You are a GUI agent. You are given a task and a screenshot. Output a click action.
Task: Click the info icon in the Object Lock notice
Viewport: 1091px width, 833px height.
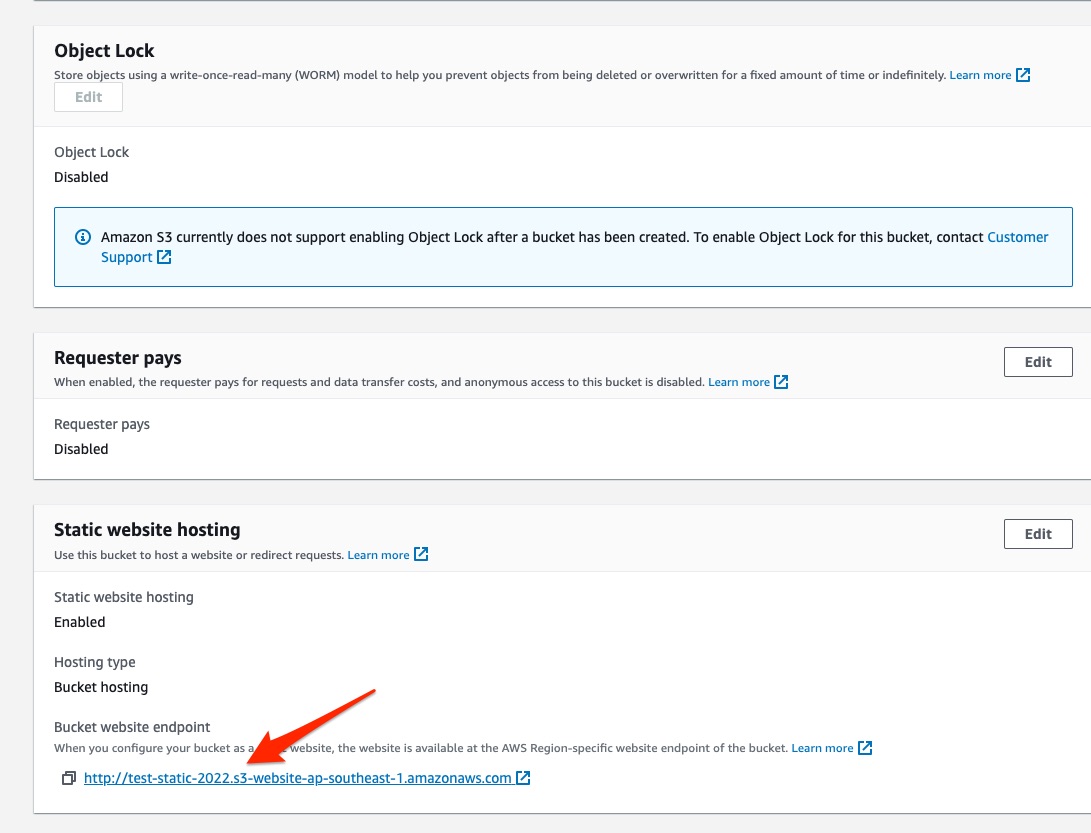(83, 238)
